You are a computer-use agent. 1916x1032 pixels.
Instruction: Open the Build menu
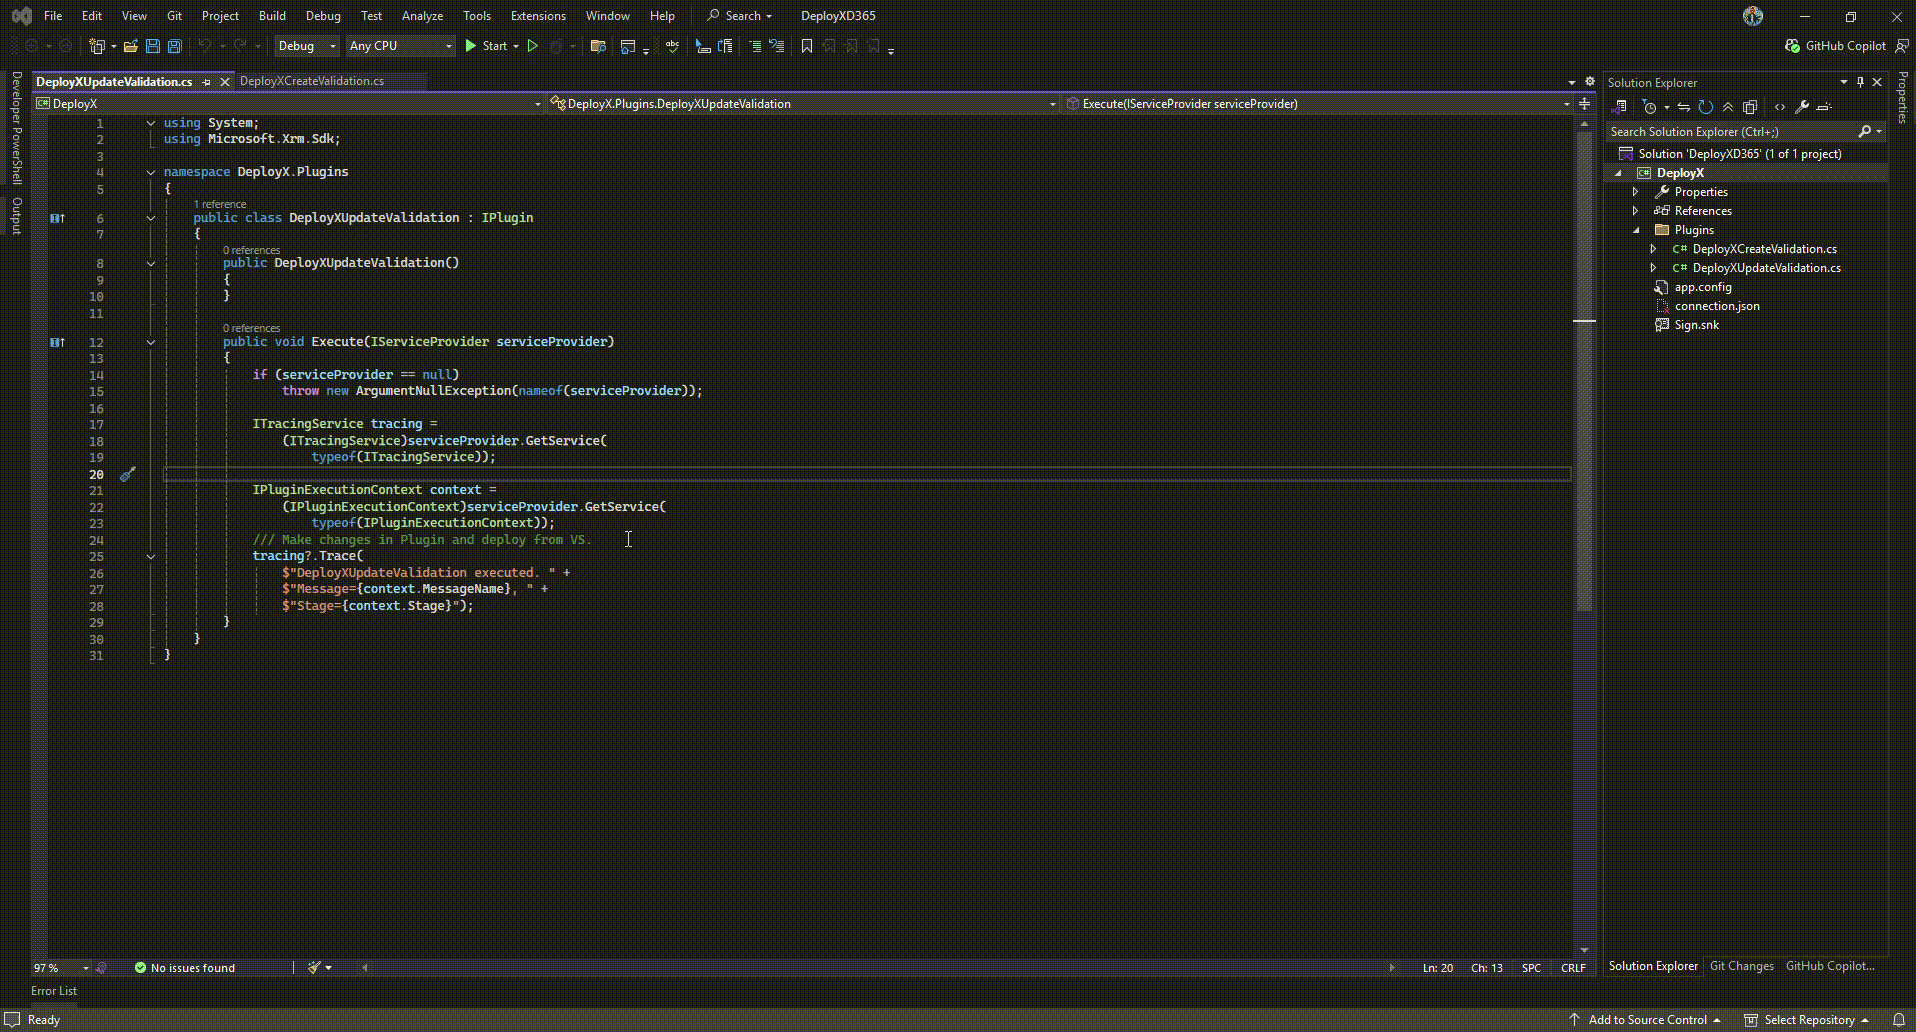click(x=272, y=16)
